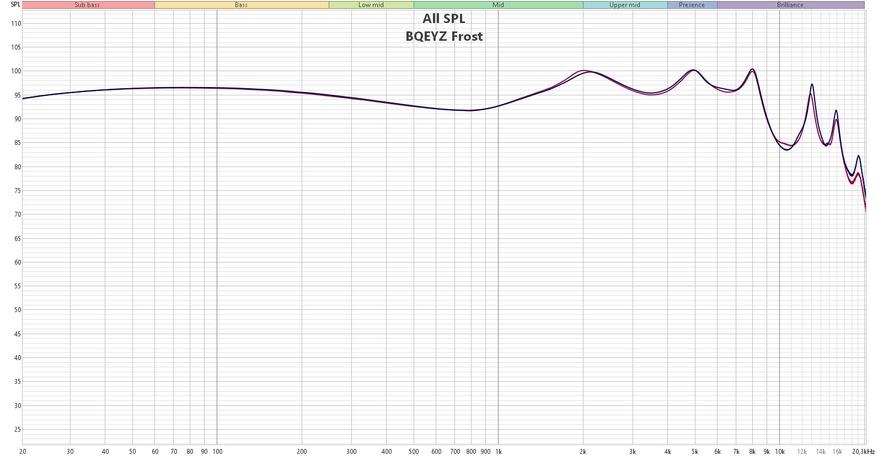This screenshot has height=458, width=877.
Task: Click the 5k label on frequency axis
Action: coord(695,451)
